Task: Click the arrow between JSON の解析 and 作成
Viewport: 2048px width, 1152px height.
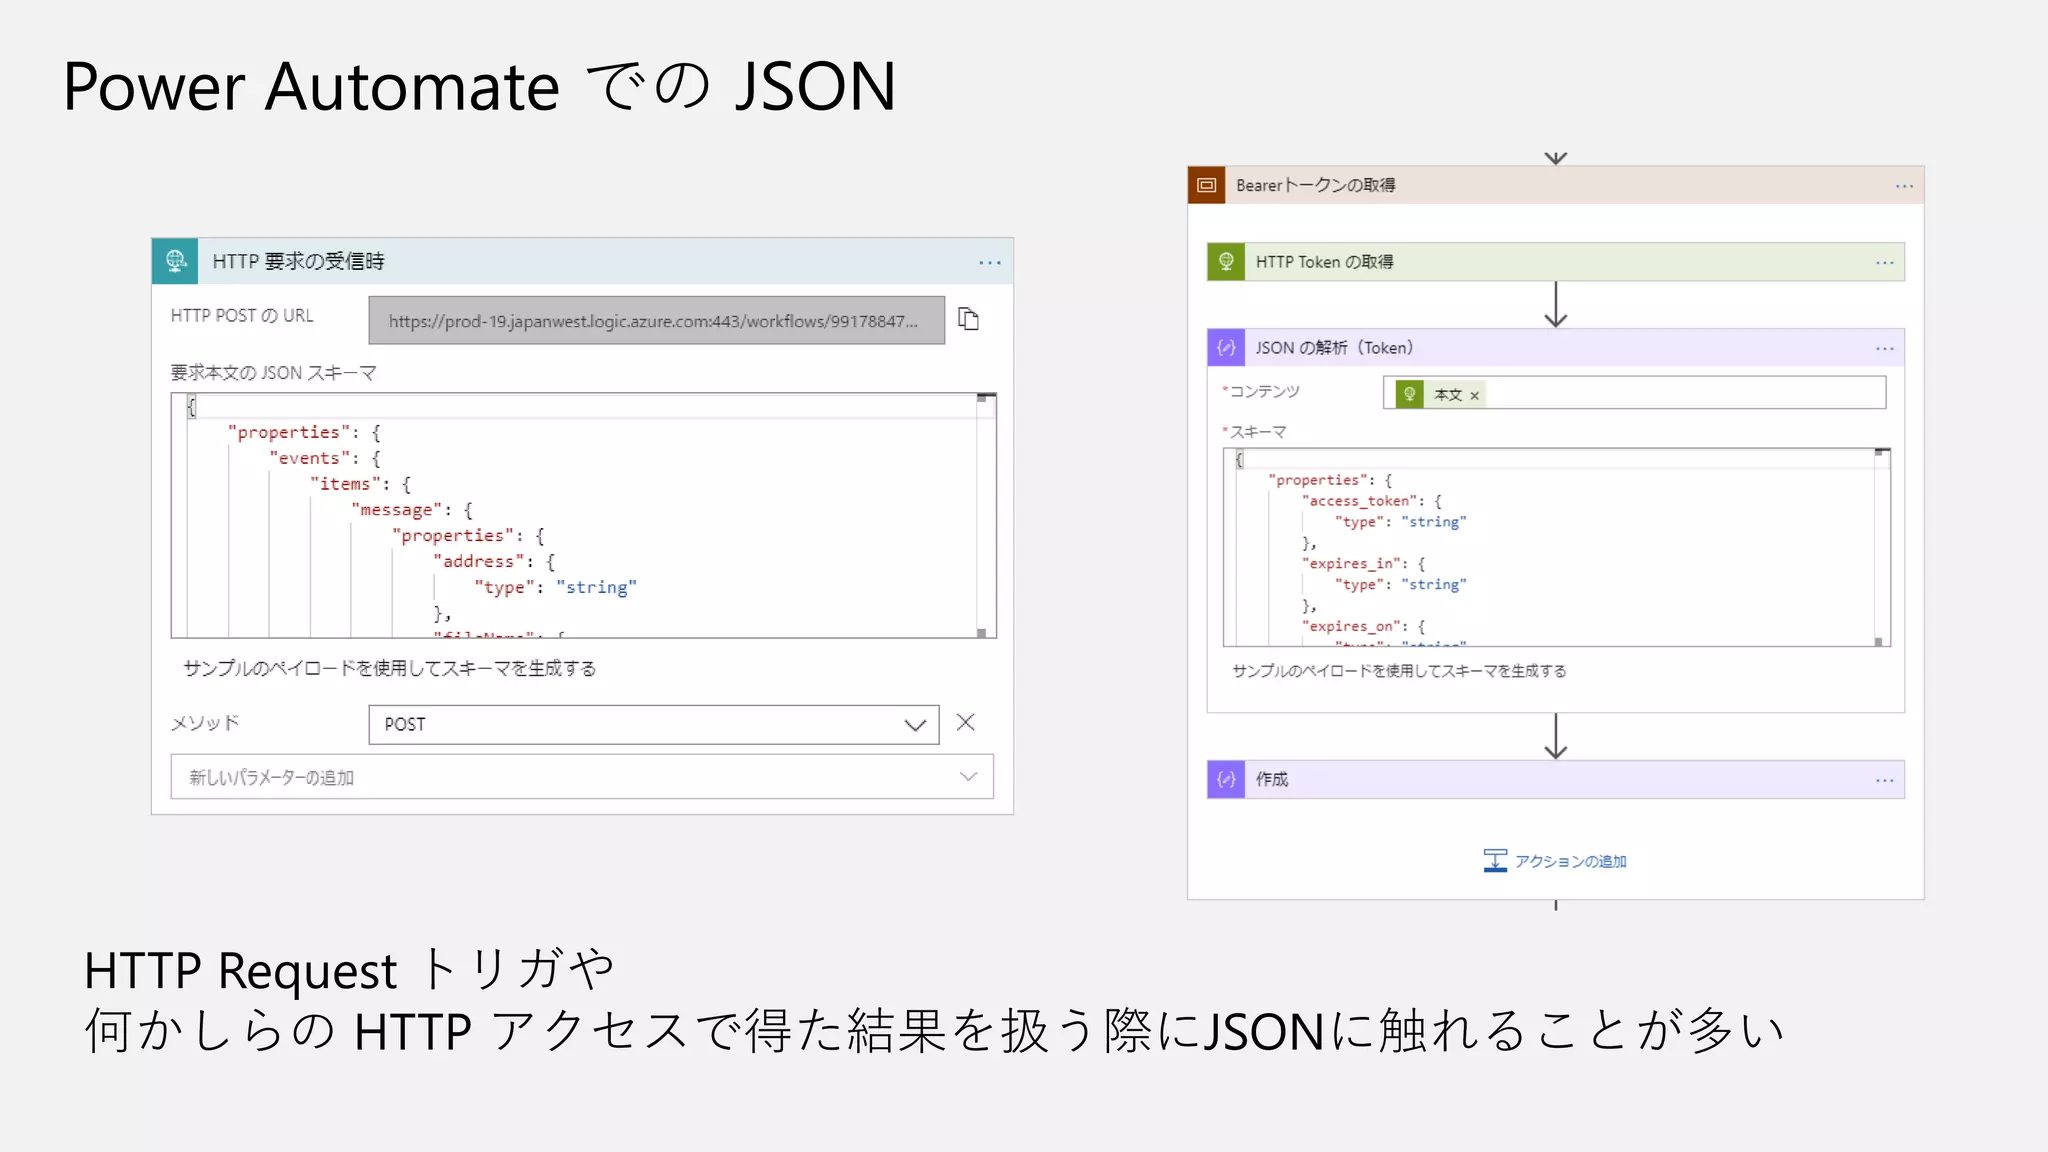Action: point(1556,736)
